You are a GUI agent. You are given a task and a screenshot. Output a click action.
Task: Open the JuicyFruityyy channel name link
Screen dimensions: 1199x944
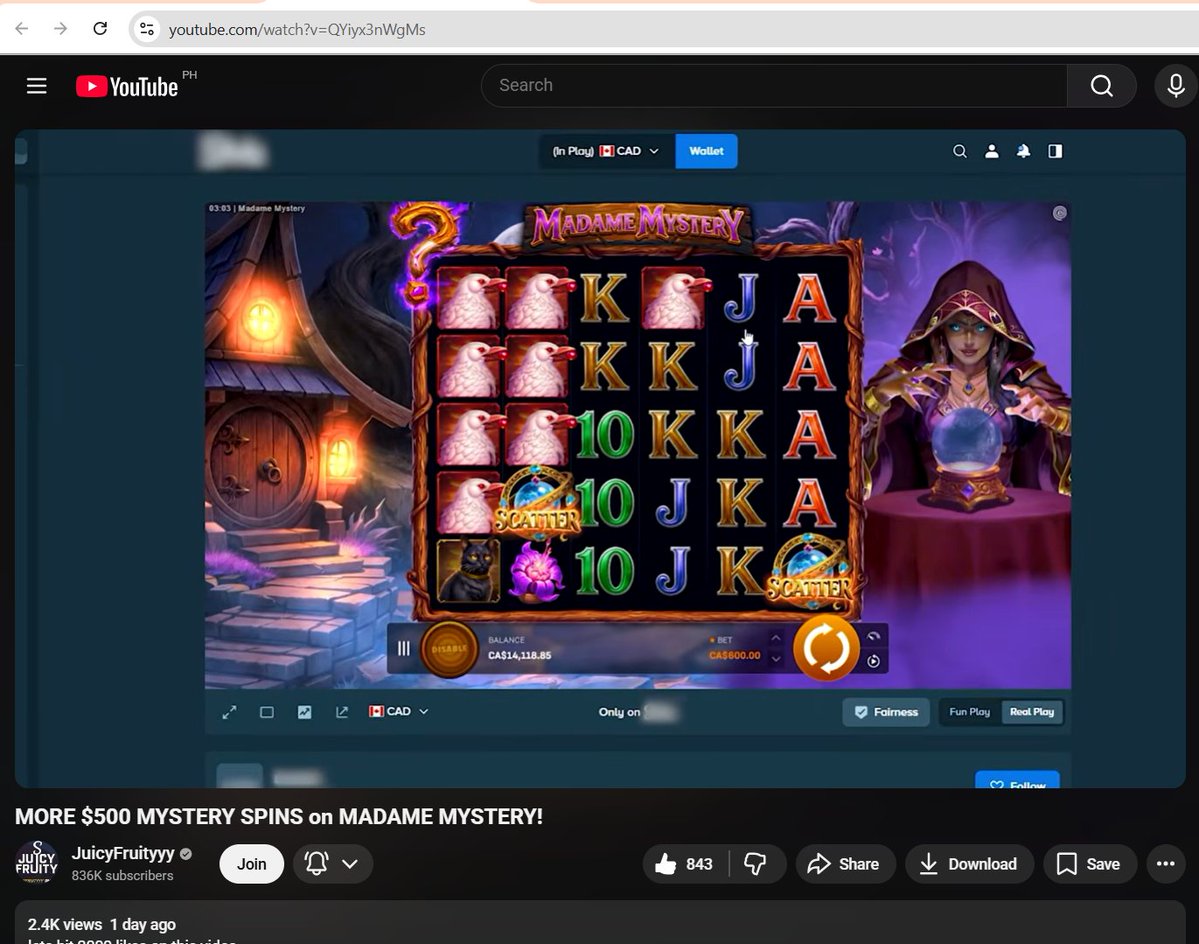(123, 853)
